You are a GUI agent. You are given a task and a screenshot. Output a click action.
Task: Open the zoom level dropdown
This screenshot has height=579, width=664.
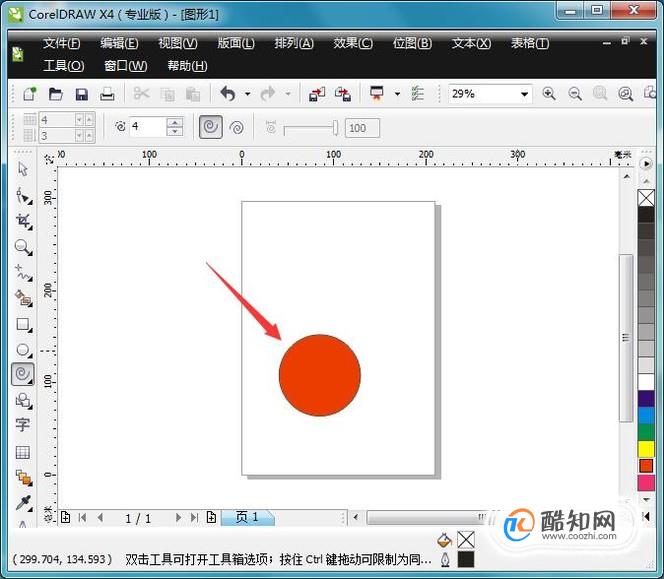tap(524, 94)
